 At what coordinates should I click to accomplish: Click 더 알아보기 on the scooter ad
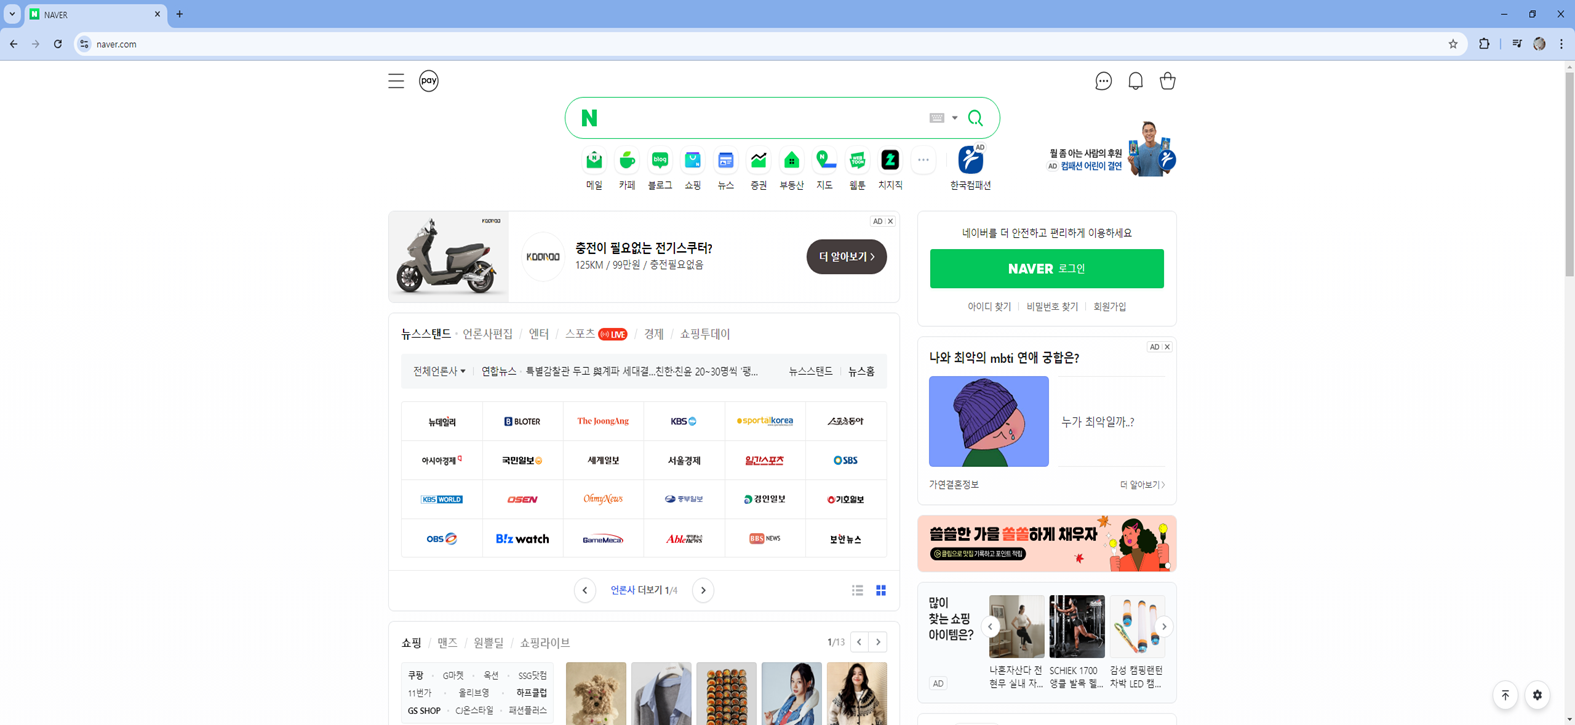coord(847,257)
